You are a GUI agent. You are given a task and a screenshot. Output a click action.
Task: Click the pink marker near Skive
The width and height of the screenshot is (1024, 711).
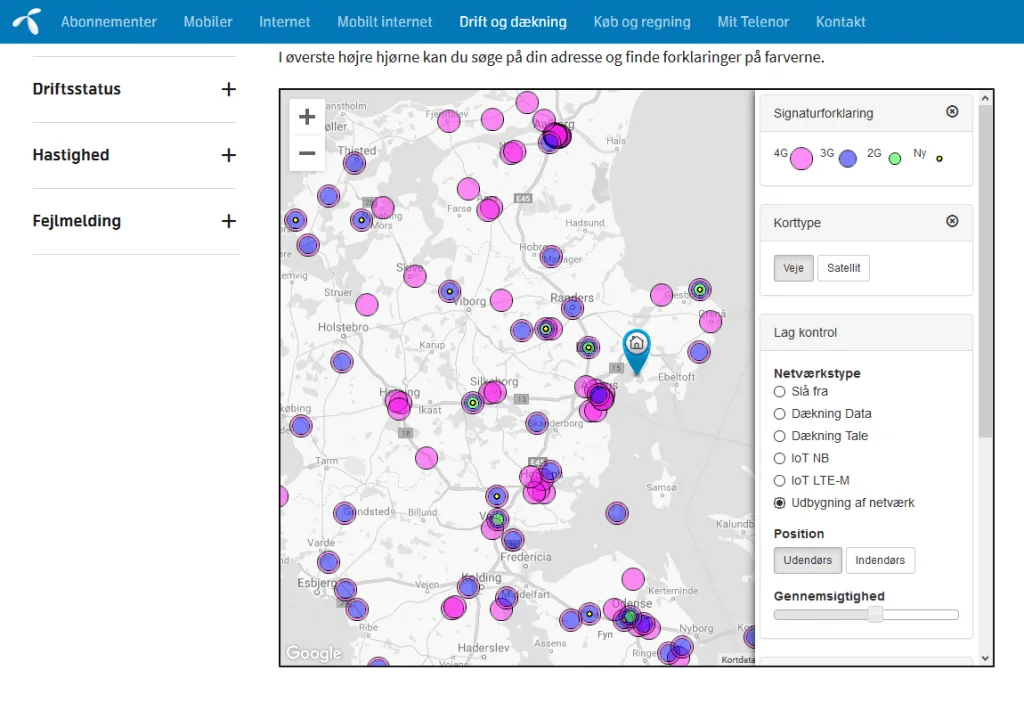click(x=414, y=276)
